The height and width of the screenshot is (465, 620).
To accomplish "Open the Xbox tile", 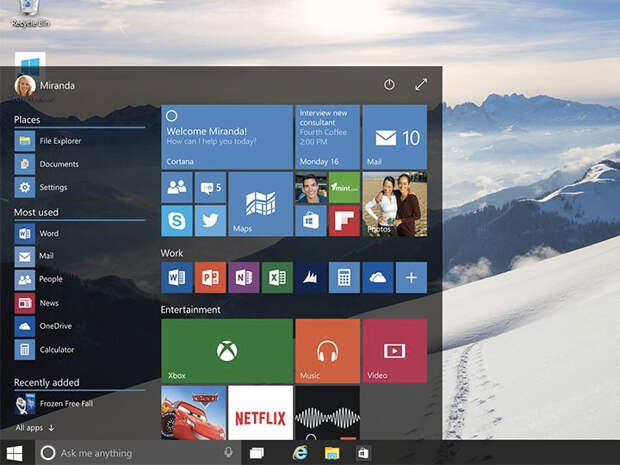I will (227, 351).
